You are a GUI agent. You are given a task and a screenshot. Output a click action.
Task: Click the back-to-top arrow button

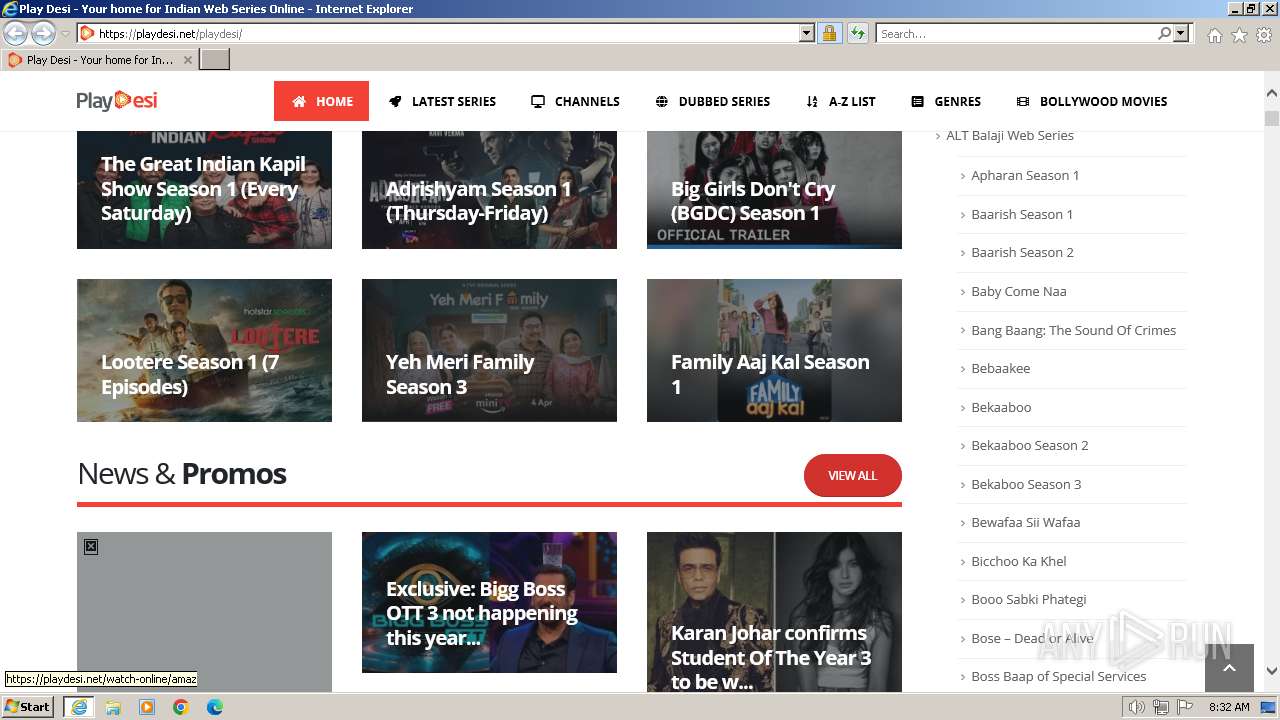pyautogui.click(x=1229, y=668)
